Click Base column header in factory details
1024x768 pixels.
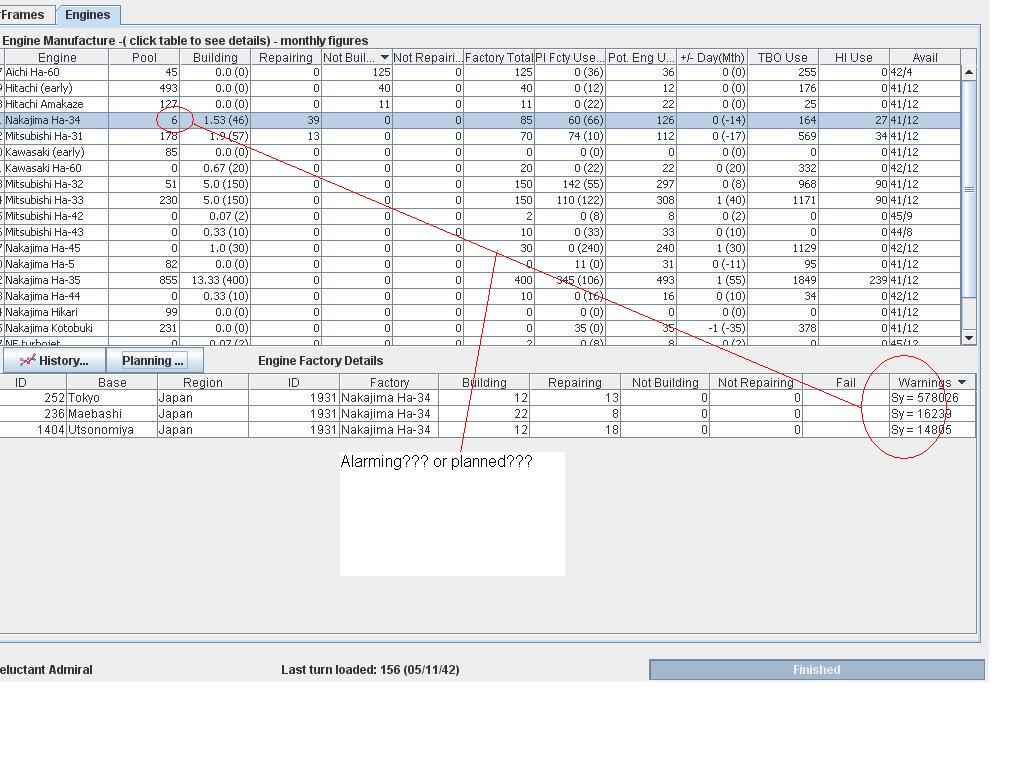point(112,382)
